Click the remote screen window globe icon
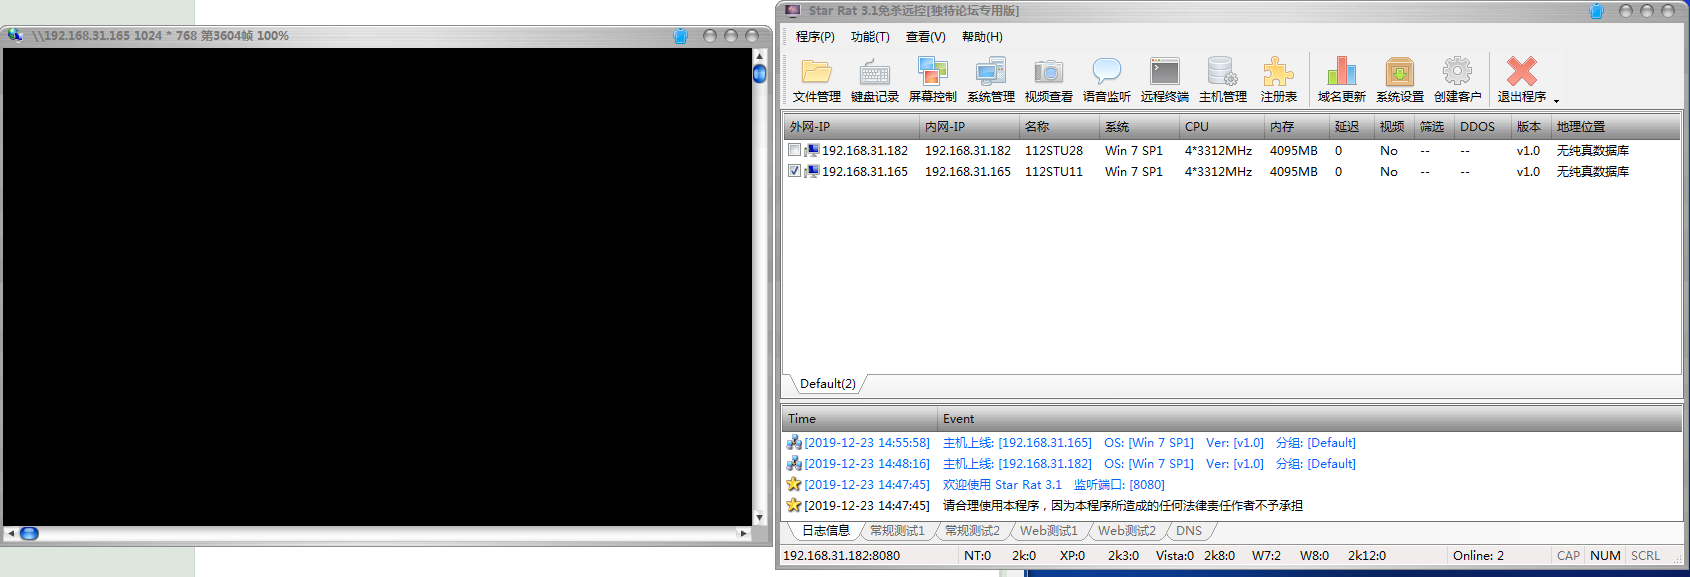 coord(15,35)
